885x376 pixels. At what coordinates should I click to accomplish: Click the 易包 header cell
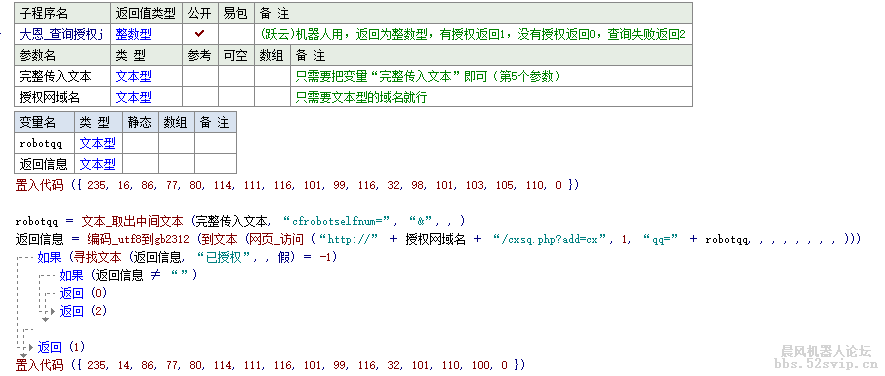tap(236, 13)
